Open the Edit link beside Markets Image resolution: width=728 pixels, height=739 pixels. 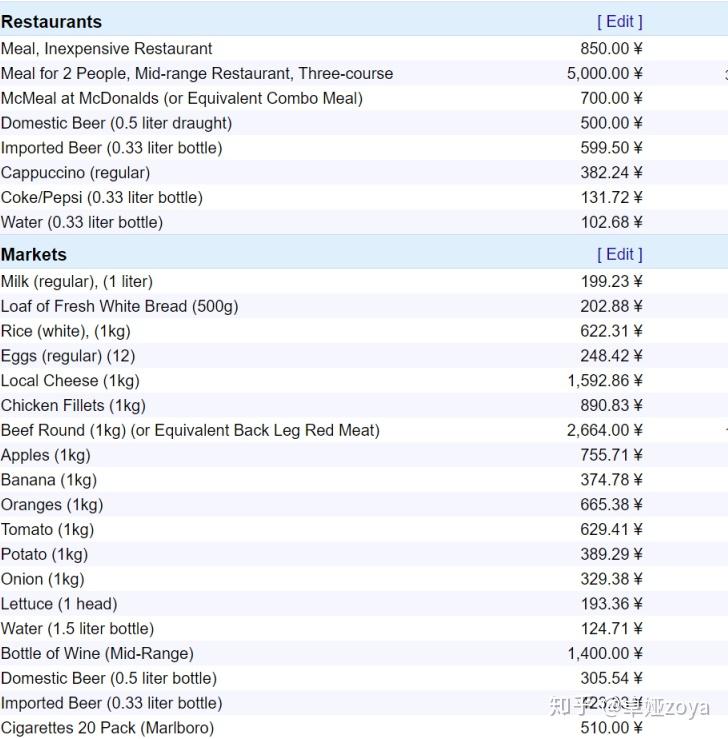[619, 254]
